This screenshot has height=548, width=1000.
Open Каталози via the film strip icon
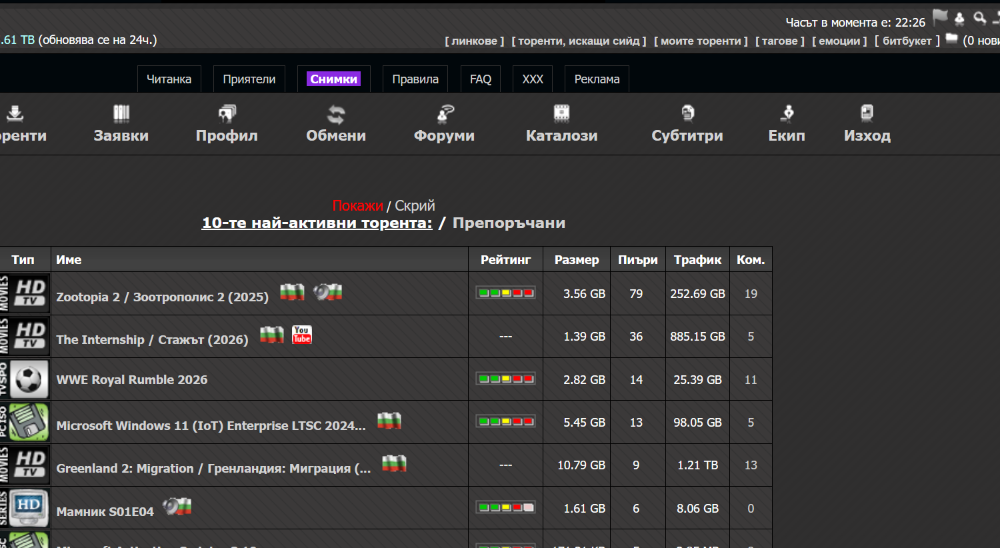[561, 114]
